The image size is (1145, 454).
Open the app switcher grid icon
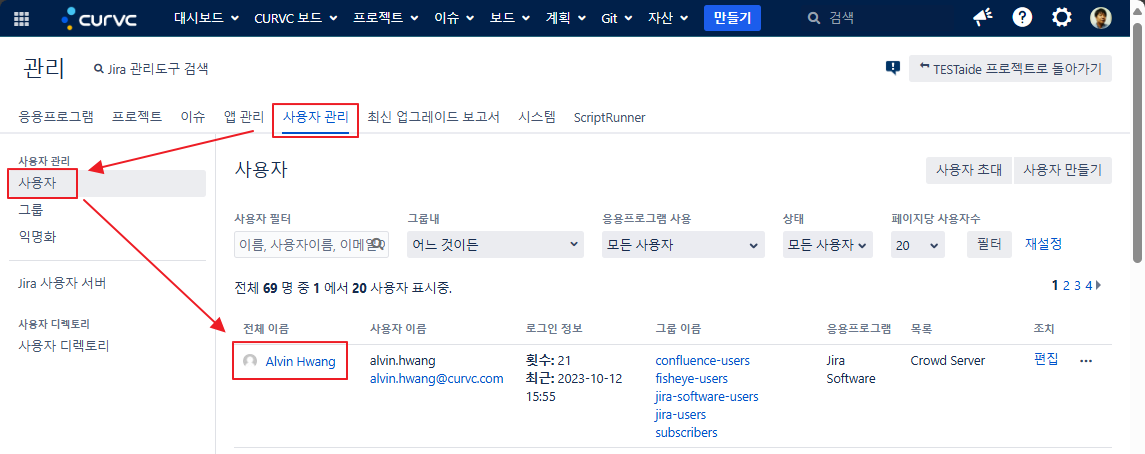point(22,18)
